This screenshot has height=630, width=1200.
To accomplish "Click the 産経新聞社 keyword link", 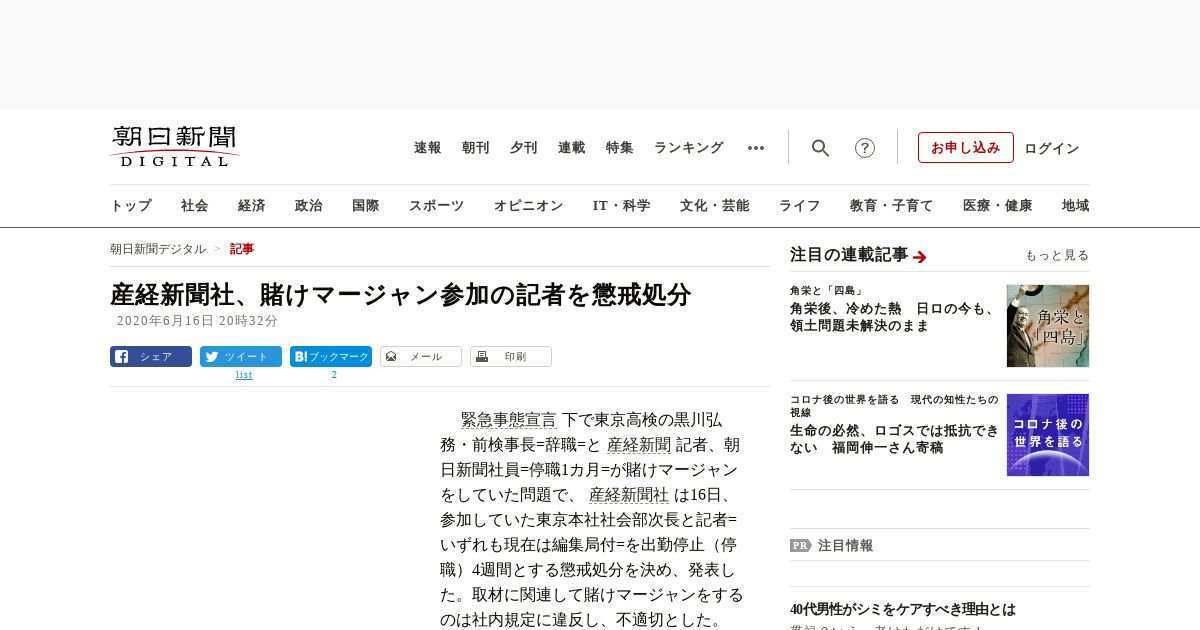I will pos(629,495).
